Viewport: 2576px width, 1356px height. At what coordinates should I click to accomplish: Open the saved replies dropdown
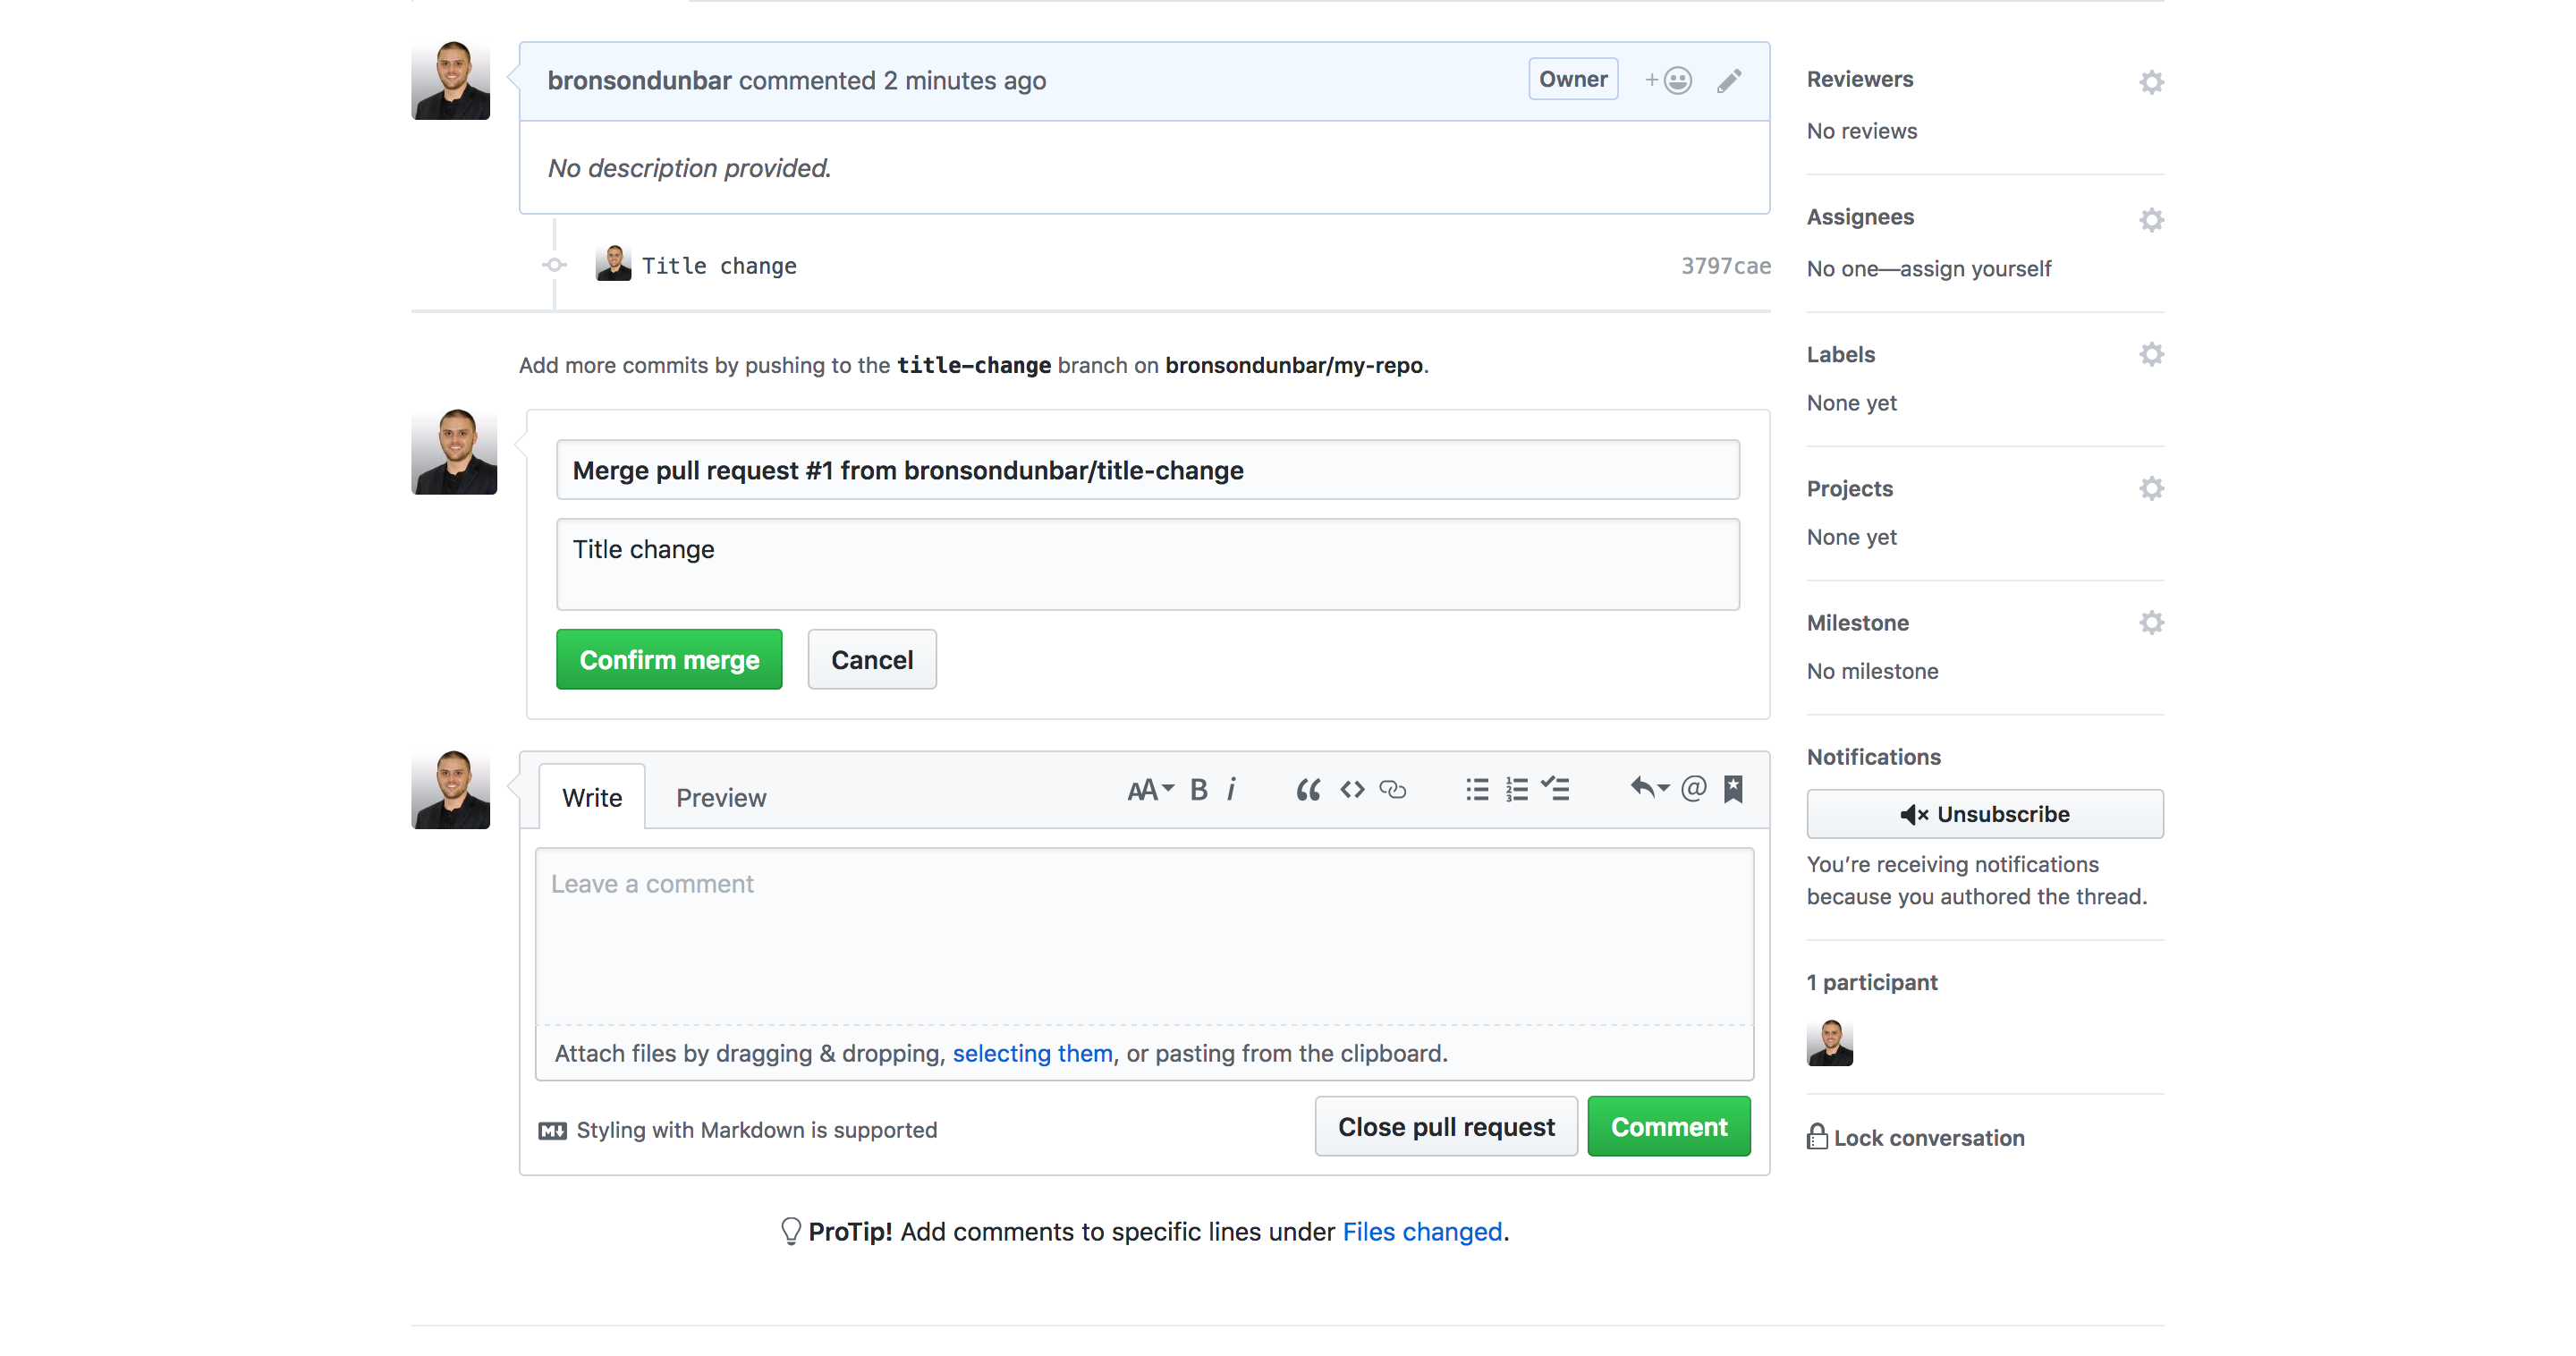1649,790
